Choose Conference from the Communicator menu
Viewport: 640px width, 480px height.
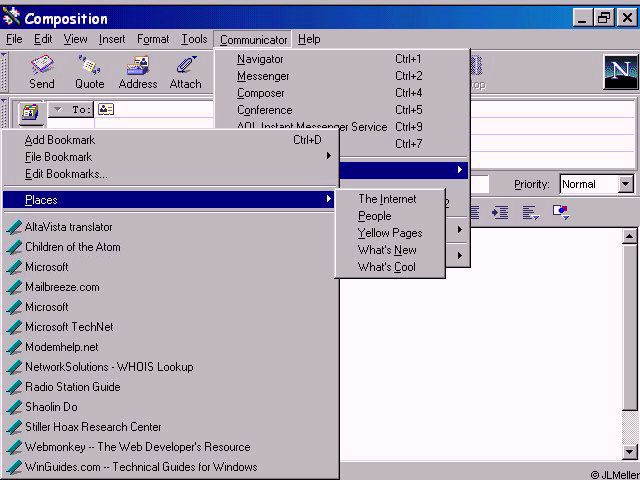coord(342,110)
